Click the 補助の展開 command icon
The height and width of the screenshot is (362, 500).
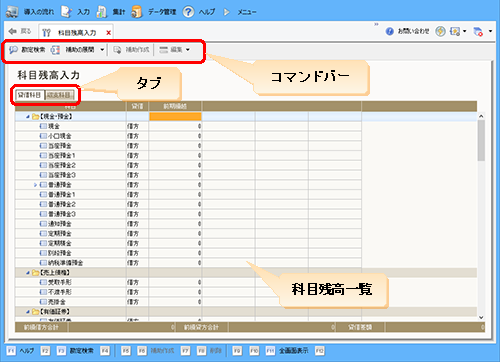(x=55, y=50)
